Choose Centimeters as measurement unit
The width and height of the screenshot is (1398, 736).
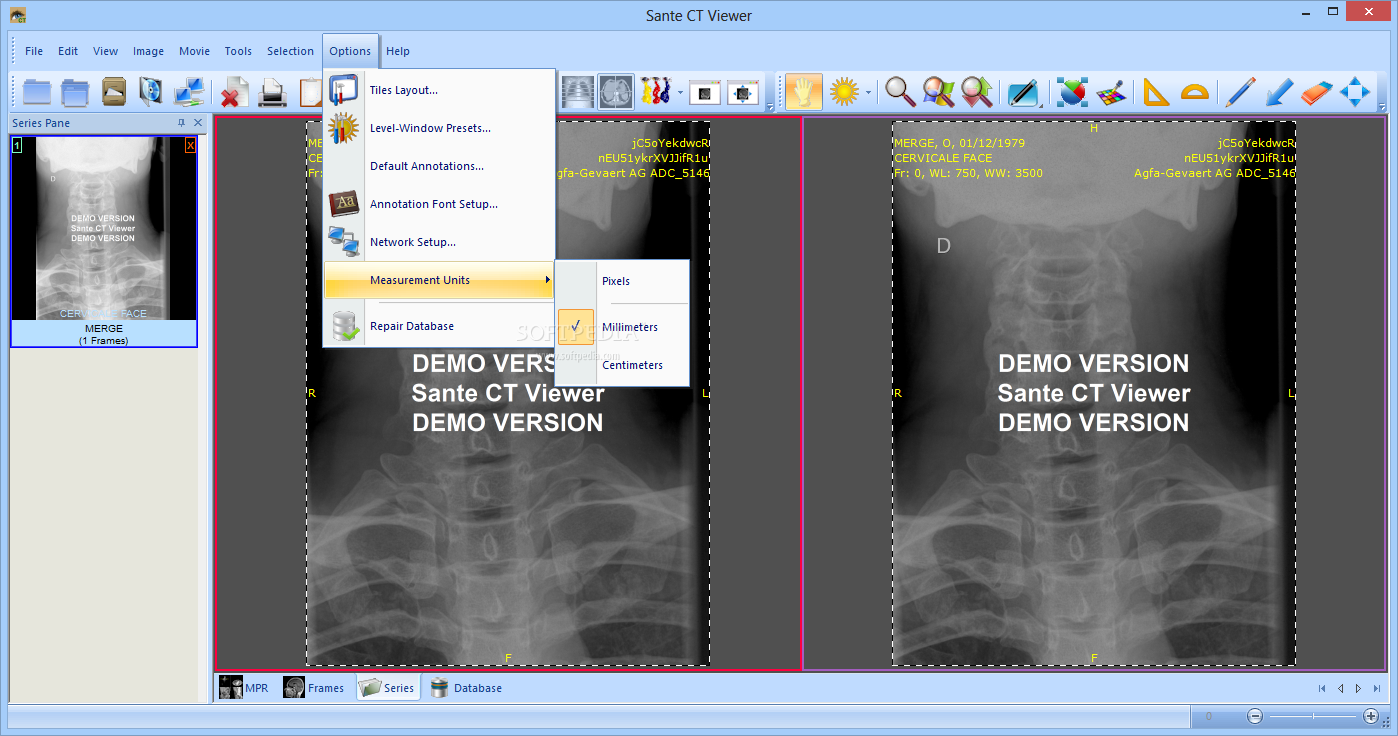click(621, 365)
